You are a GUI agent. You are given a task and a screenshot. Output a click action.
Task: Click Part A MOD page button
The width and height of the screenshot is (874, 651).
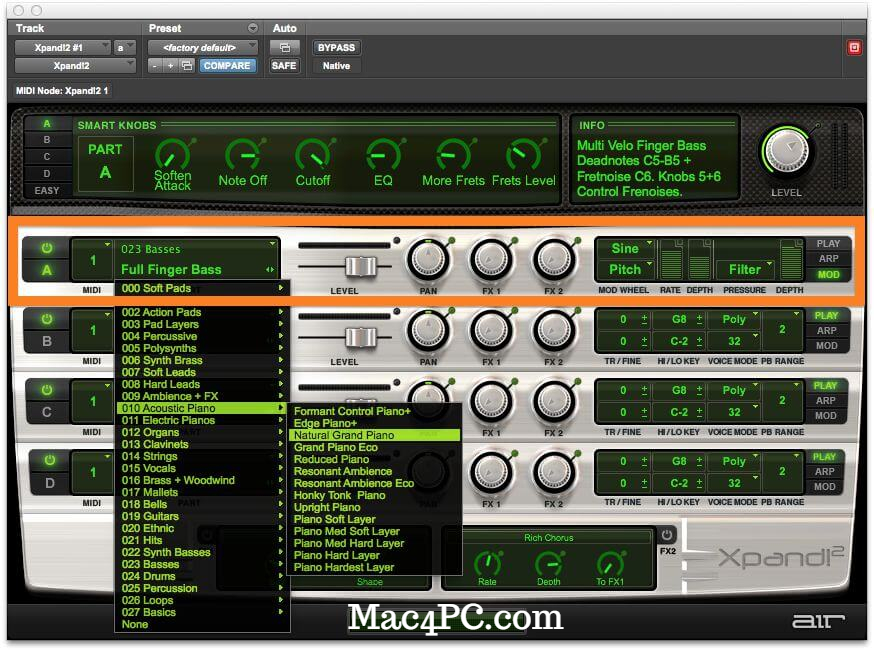coord(828,274)
